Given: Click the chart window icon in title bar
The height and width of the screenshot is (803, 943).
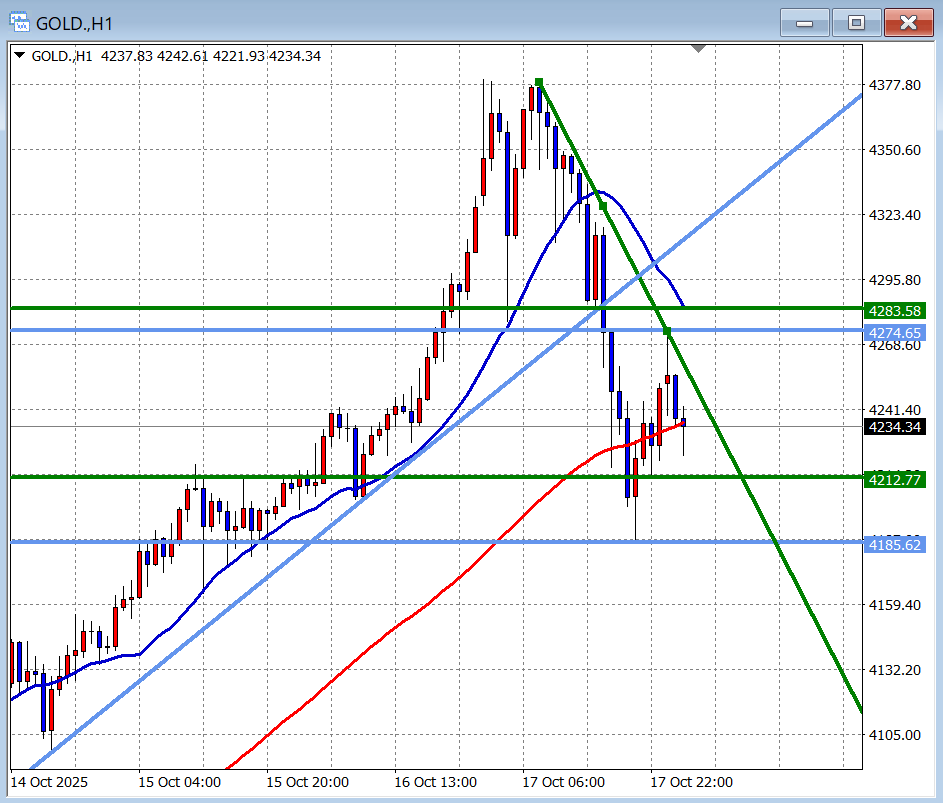Looking at the screenshot, I should [19, 21].
